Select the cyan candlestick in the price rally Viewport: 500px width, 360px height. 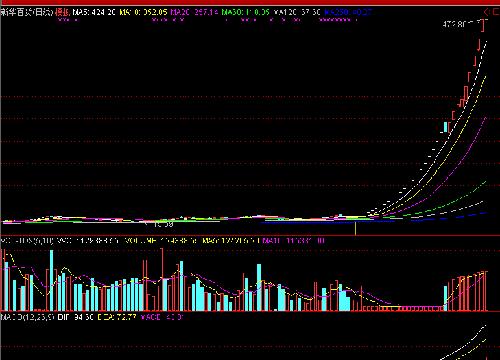[x=446, y=127]
